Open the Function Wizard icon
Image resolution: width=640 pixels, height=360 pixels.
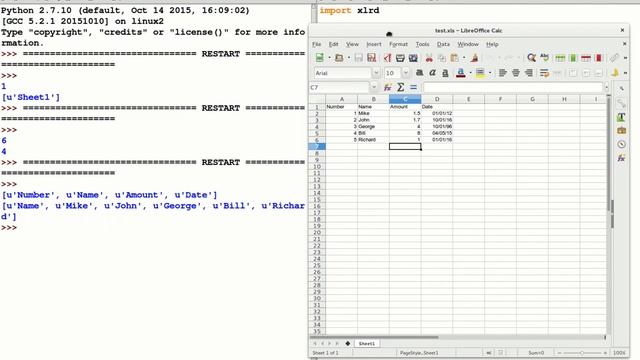387,87
